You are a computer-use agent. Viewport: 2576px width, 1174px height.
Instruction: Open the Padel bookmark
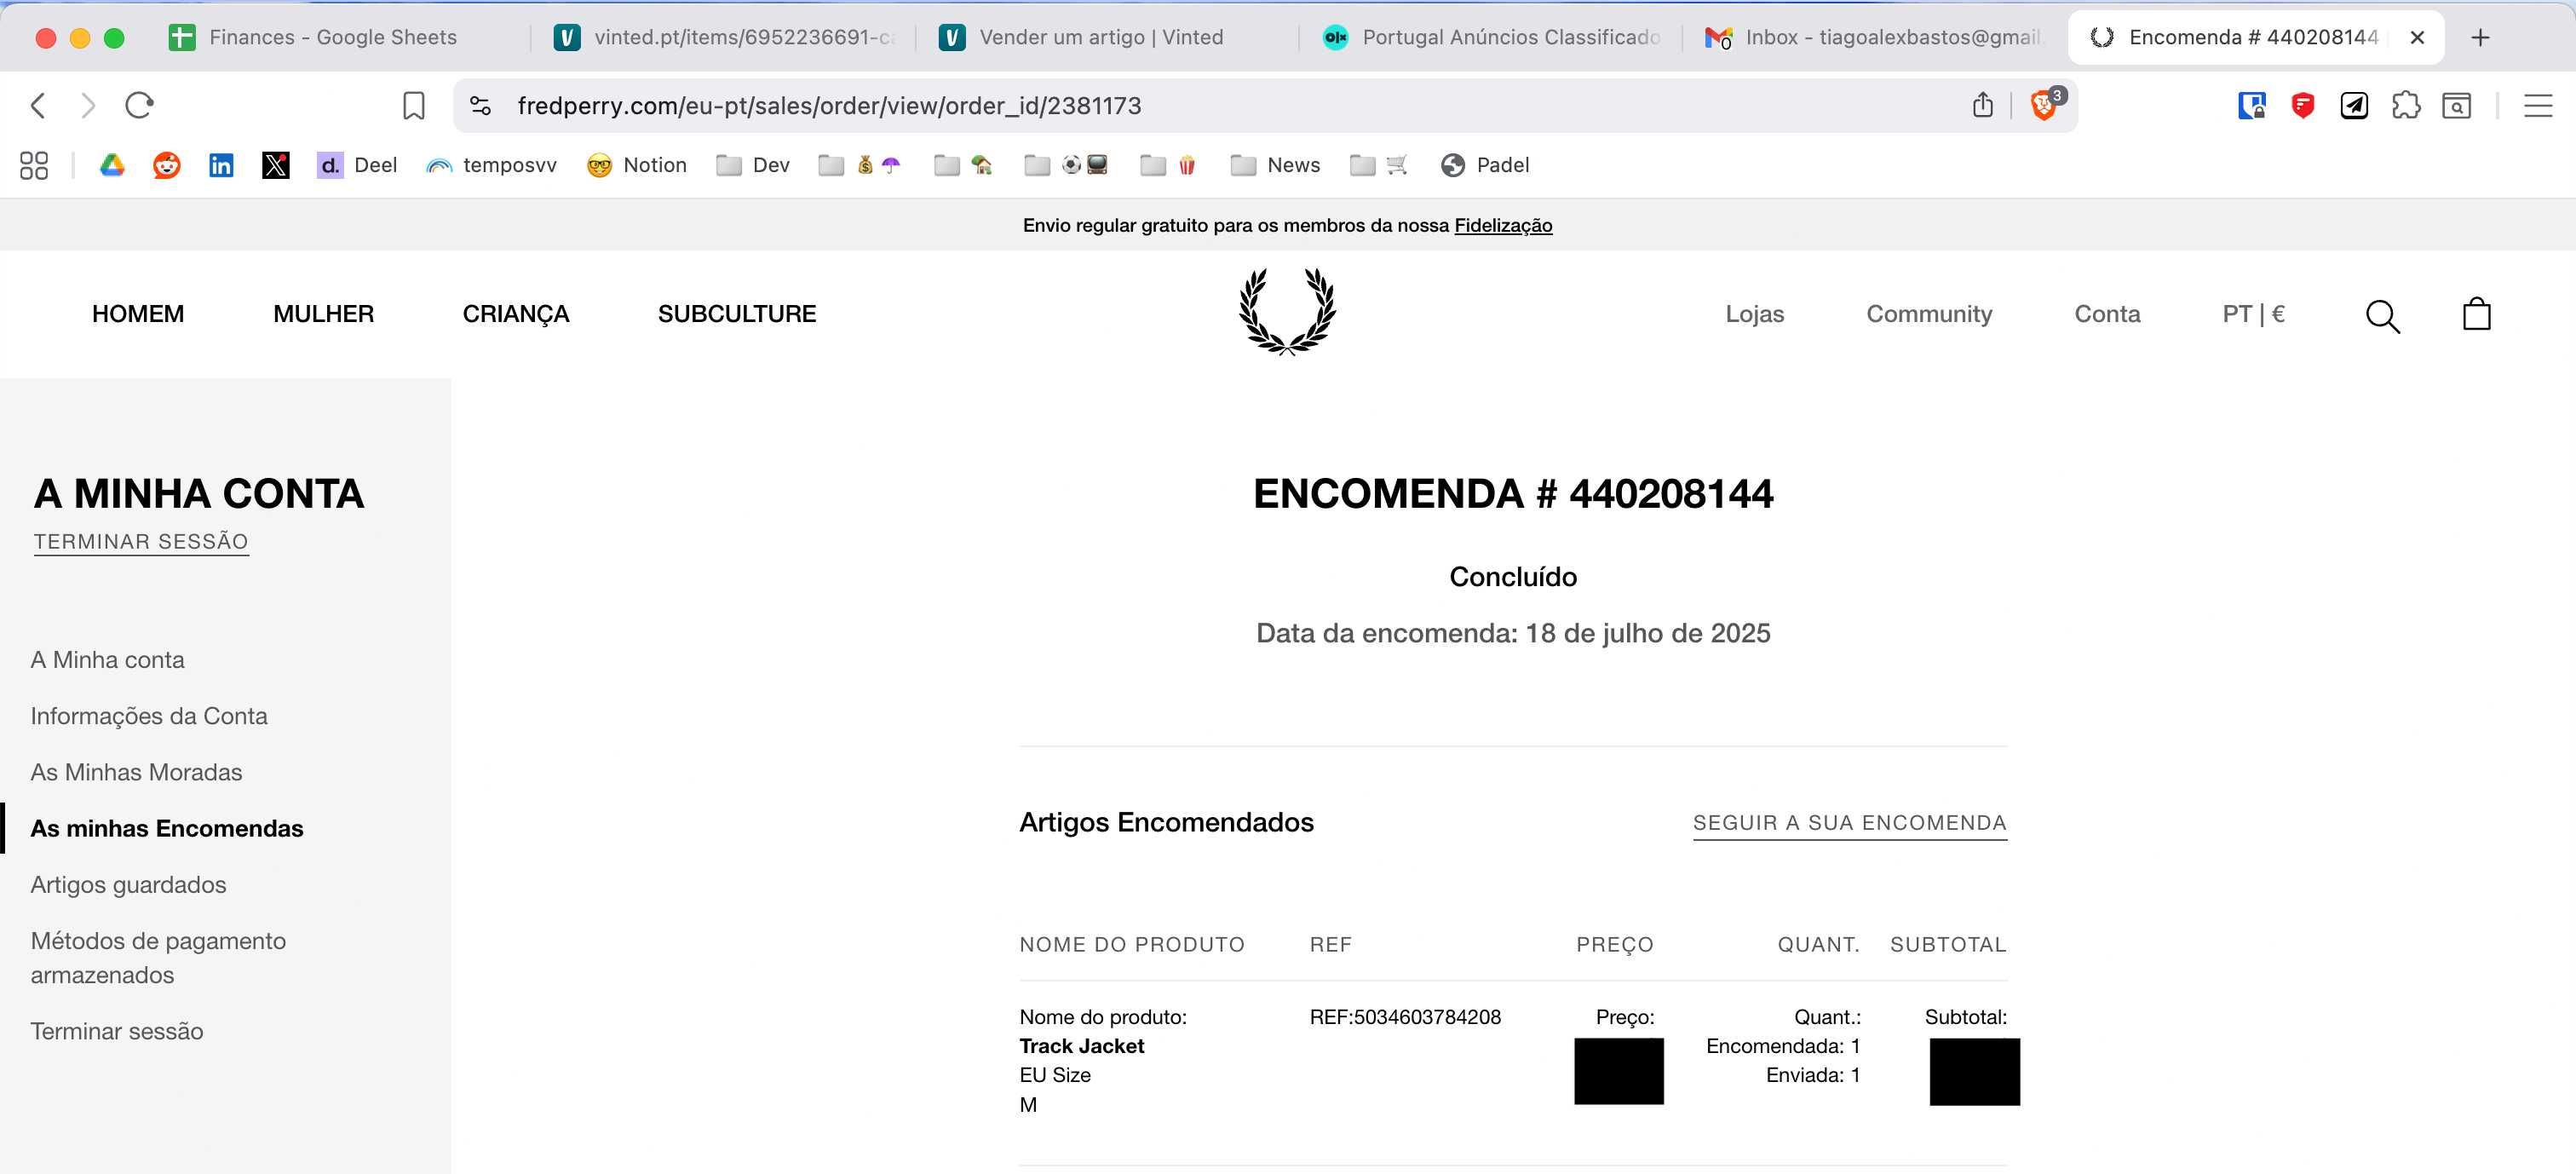1485,165
